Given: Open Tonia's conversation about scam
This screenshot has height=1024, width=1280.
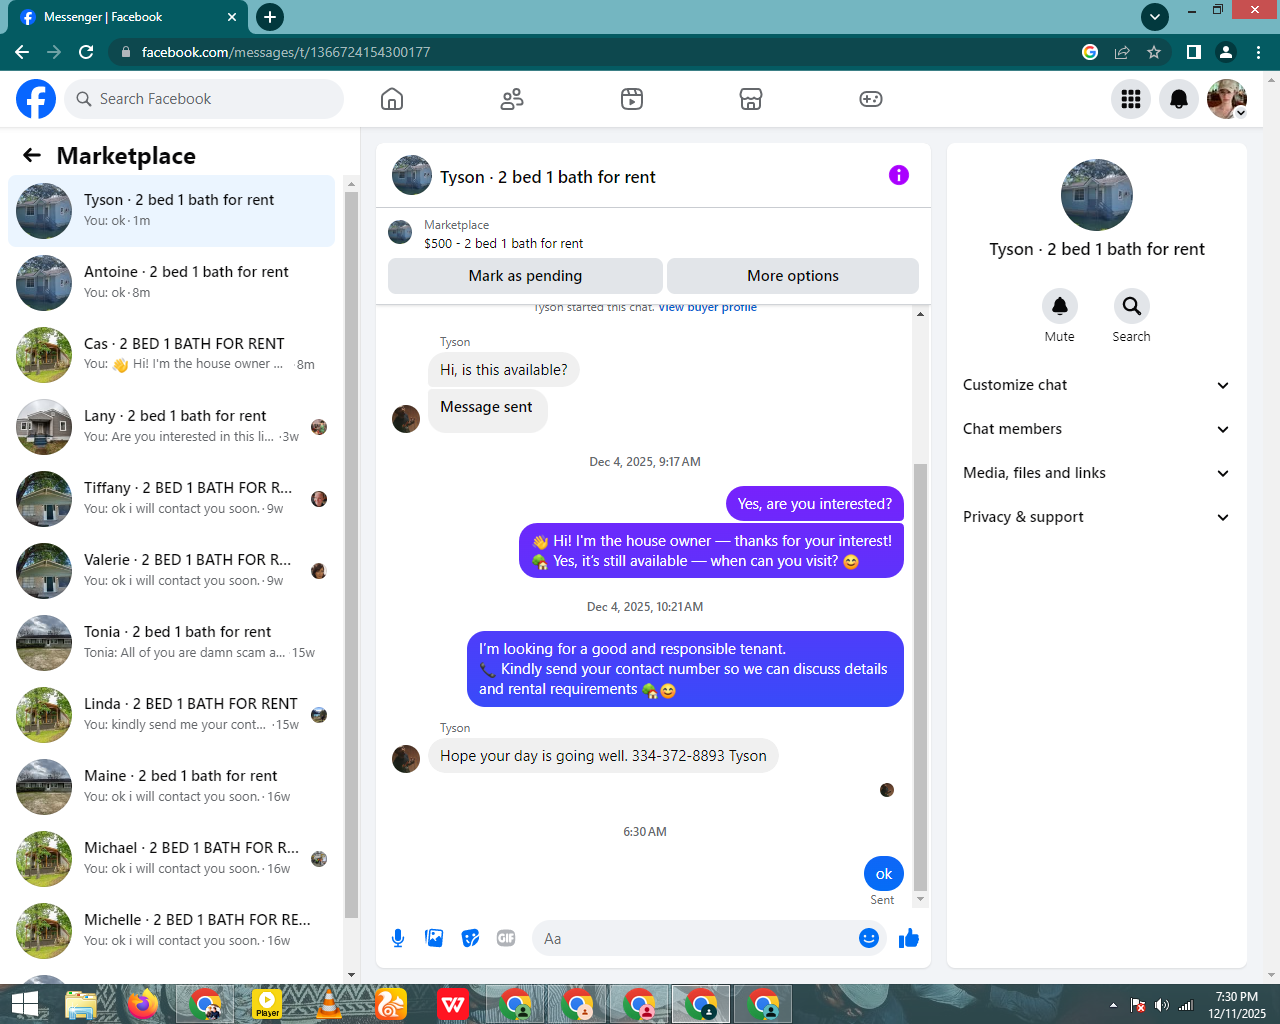Looking at the screenshot, I should point(171,643).
